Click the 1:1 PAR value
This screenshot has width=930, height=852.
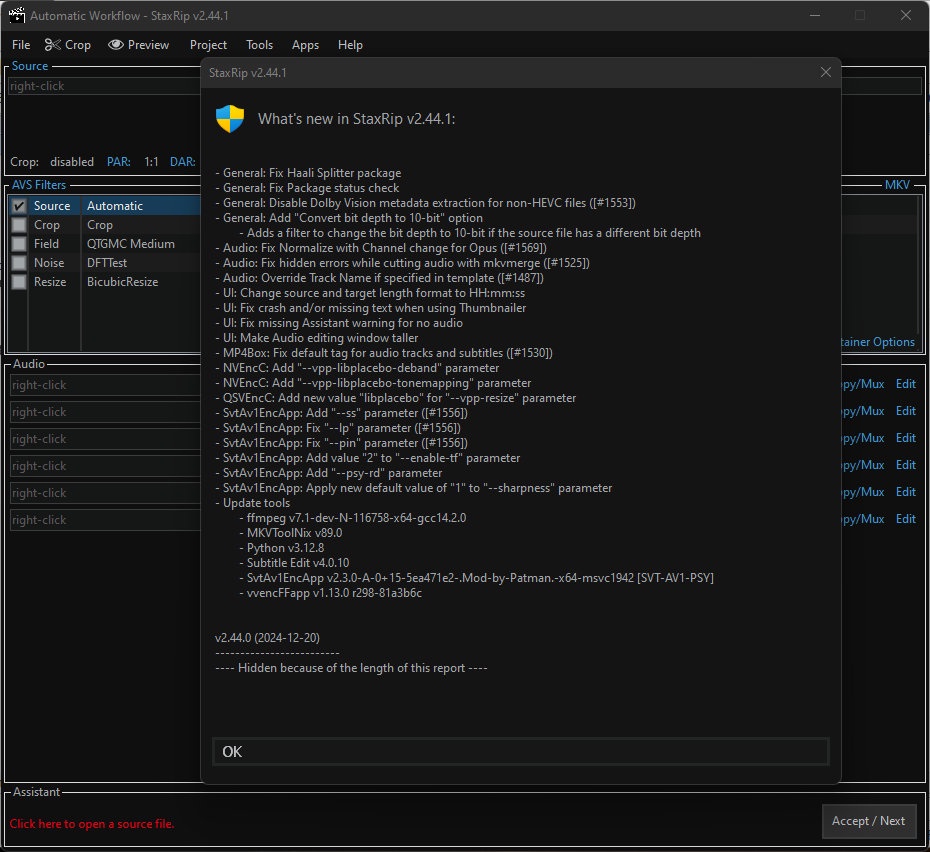[151, 162]
